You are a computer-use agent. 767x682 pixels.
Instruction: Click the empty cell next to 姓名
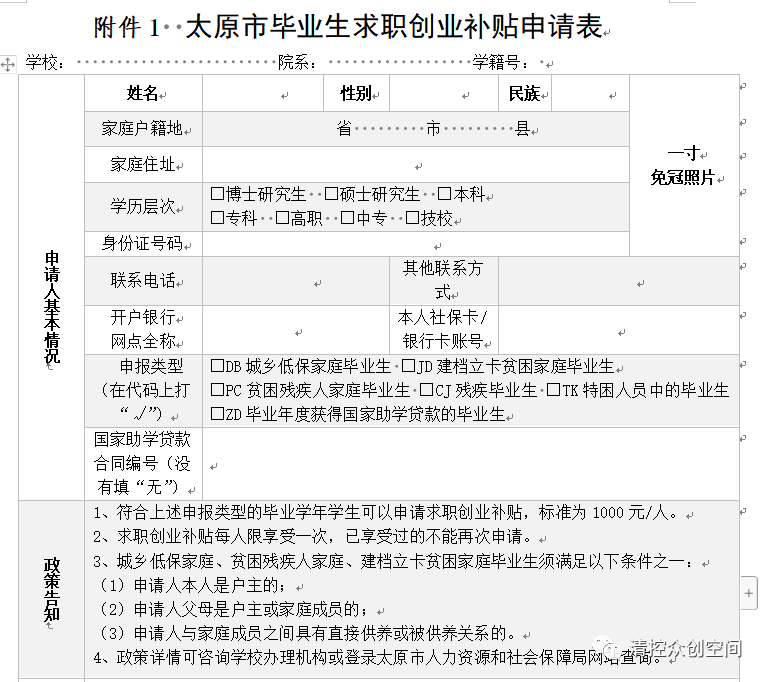263,93
